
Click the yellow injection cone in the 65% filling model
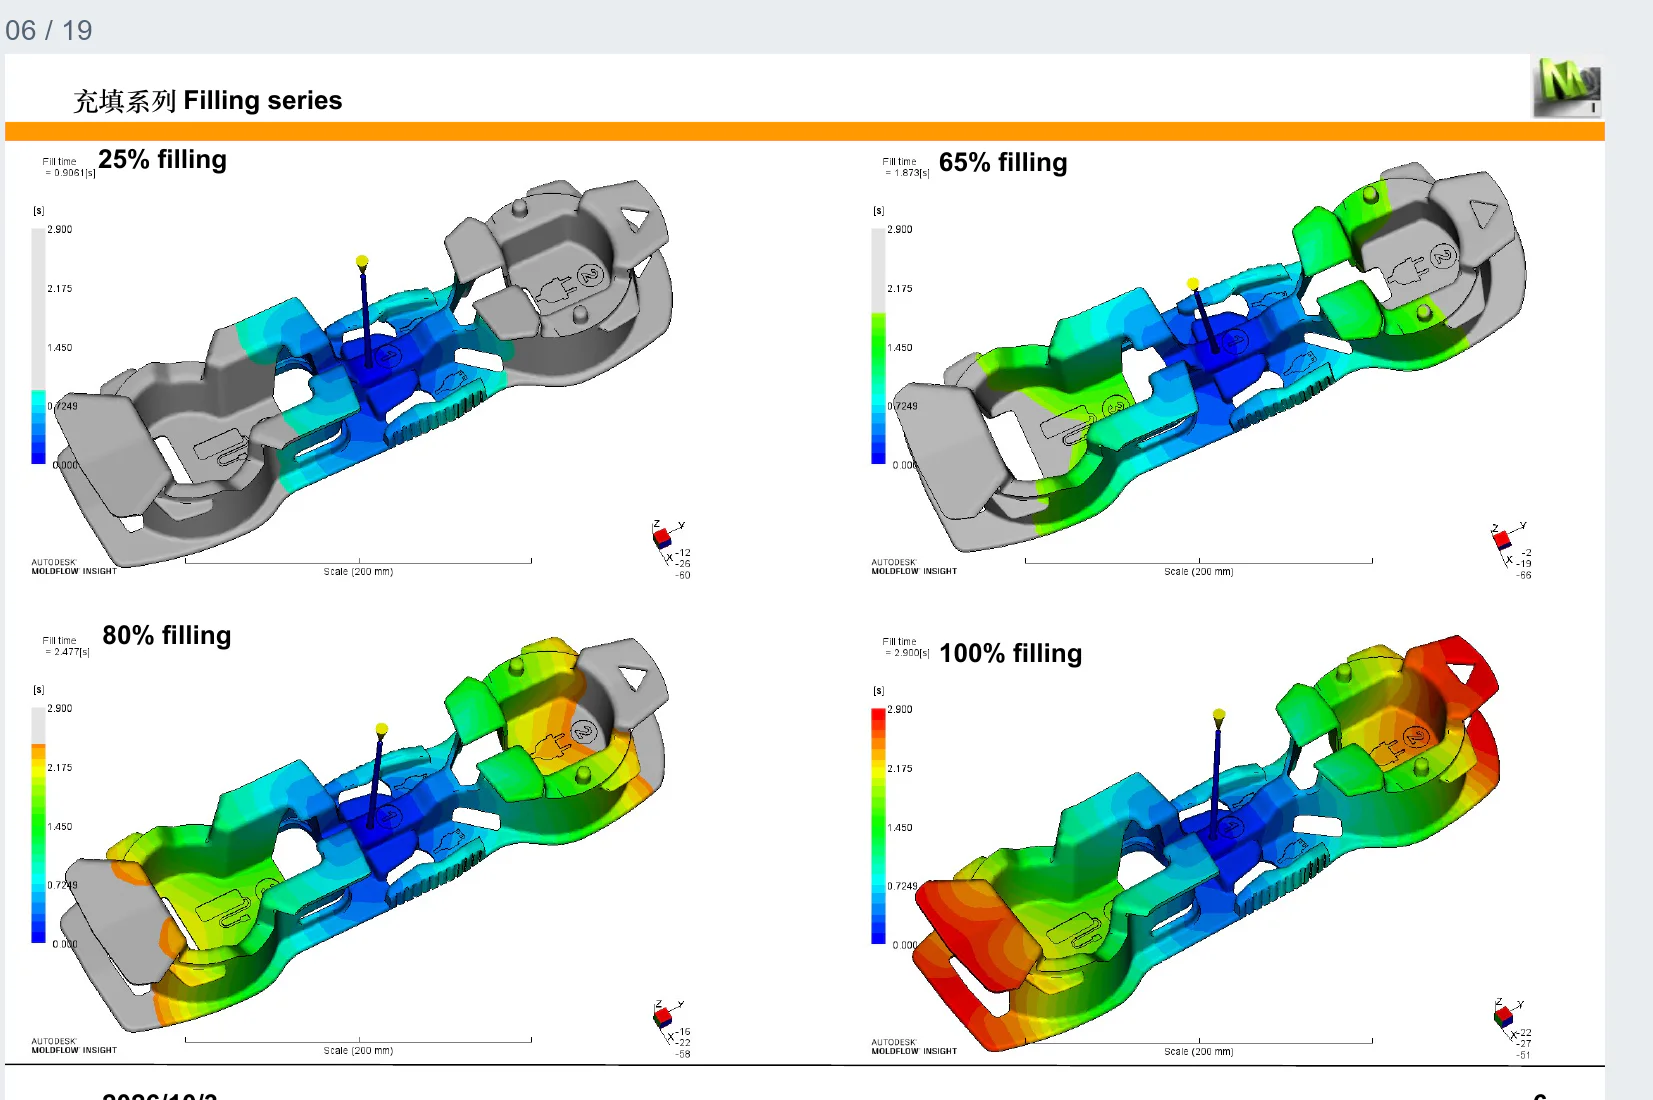(1193, 285)
